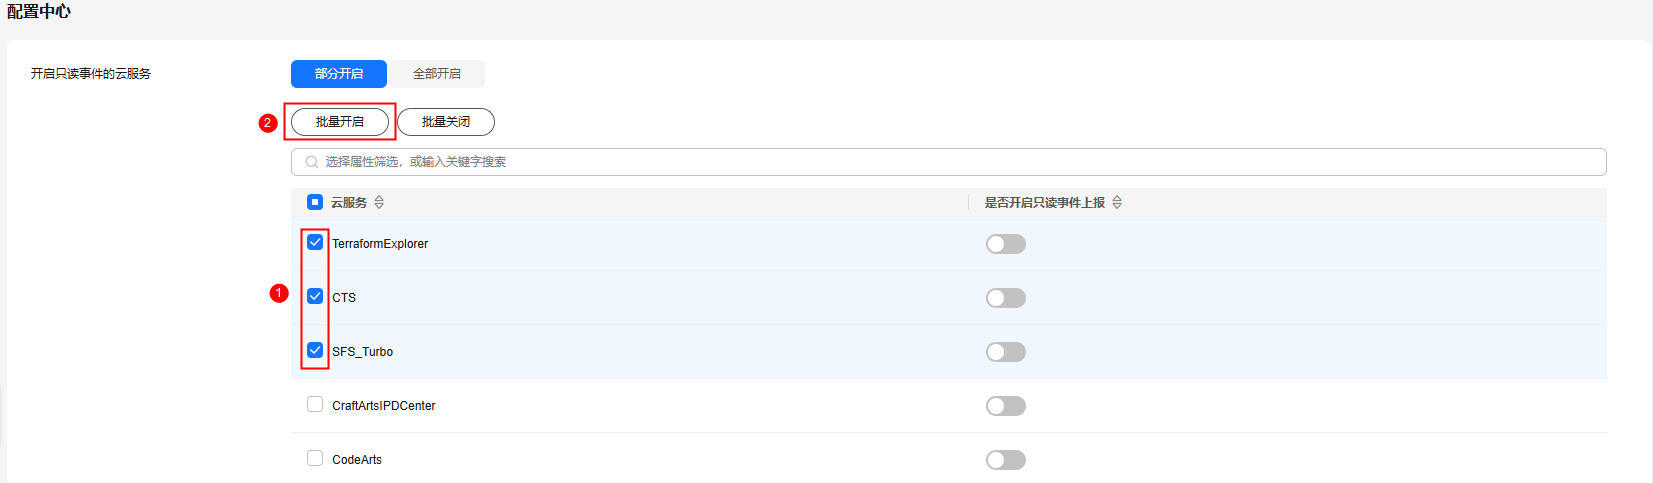This screenshot has height=483, width=1653.
Task: Enable read-only event switch for CTS
Action: tap(1006, 298)
